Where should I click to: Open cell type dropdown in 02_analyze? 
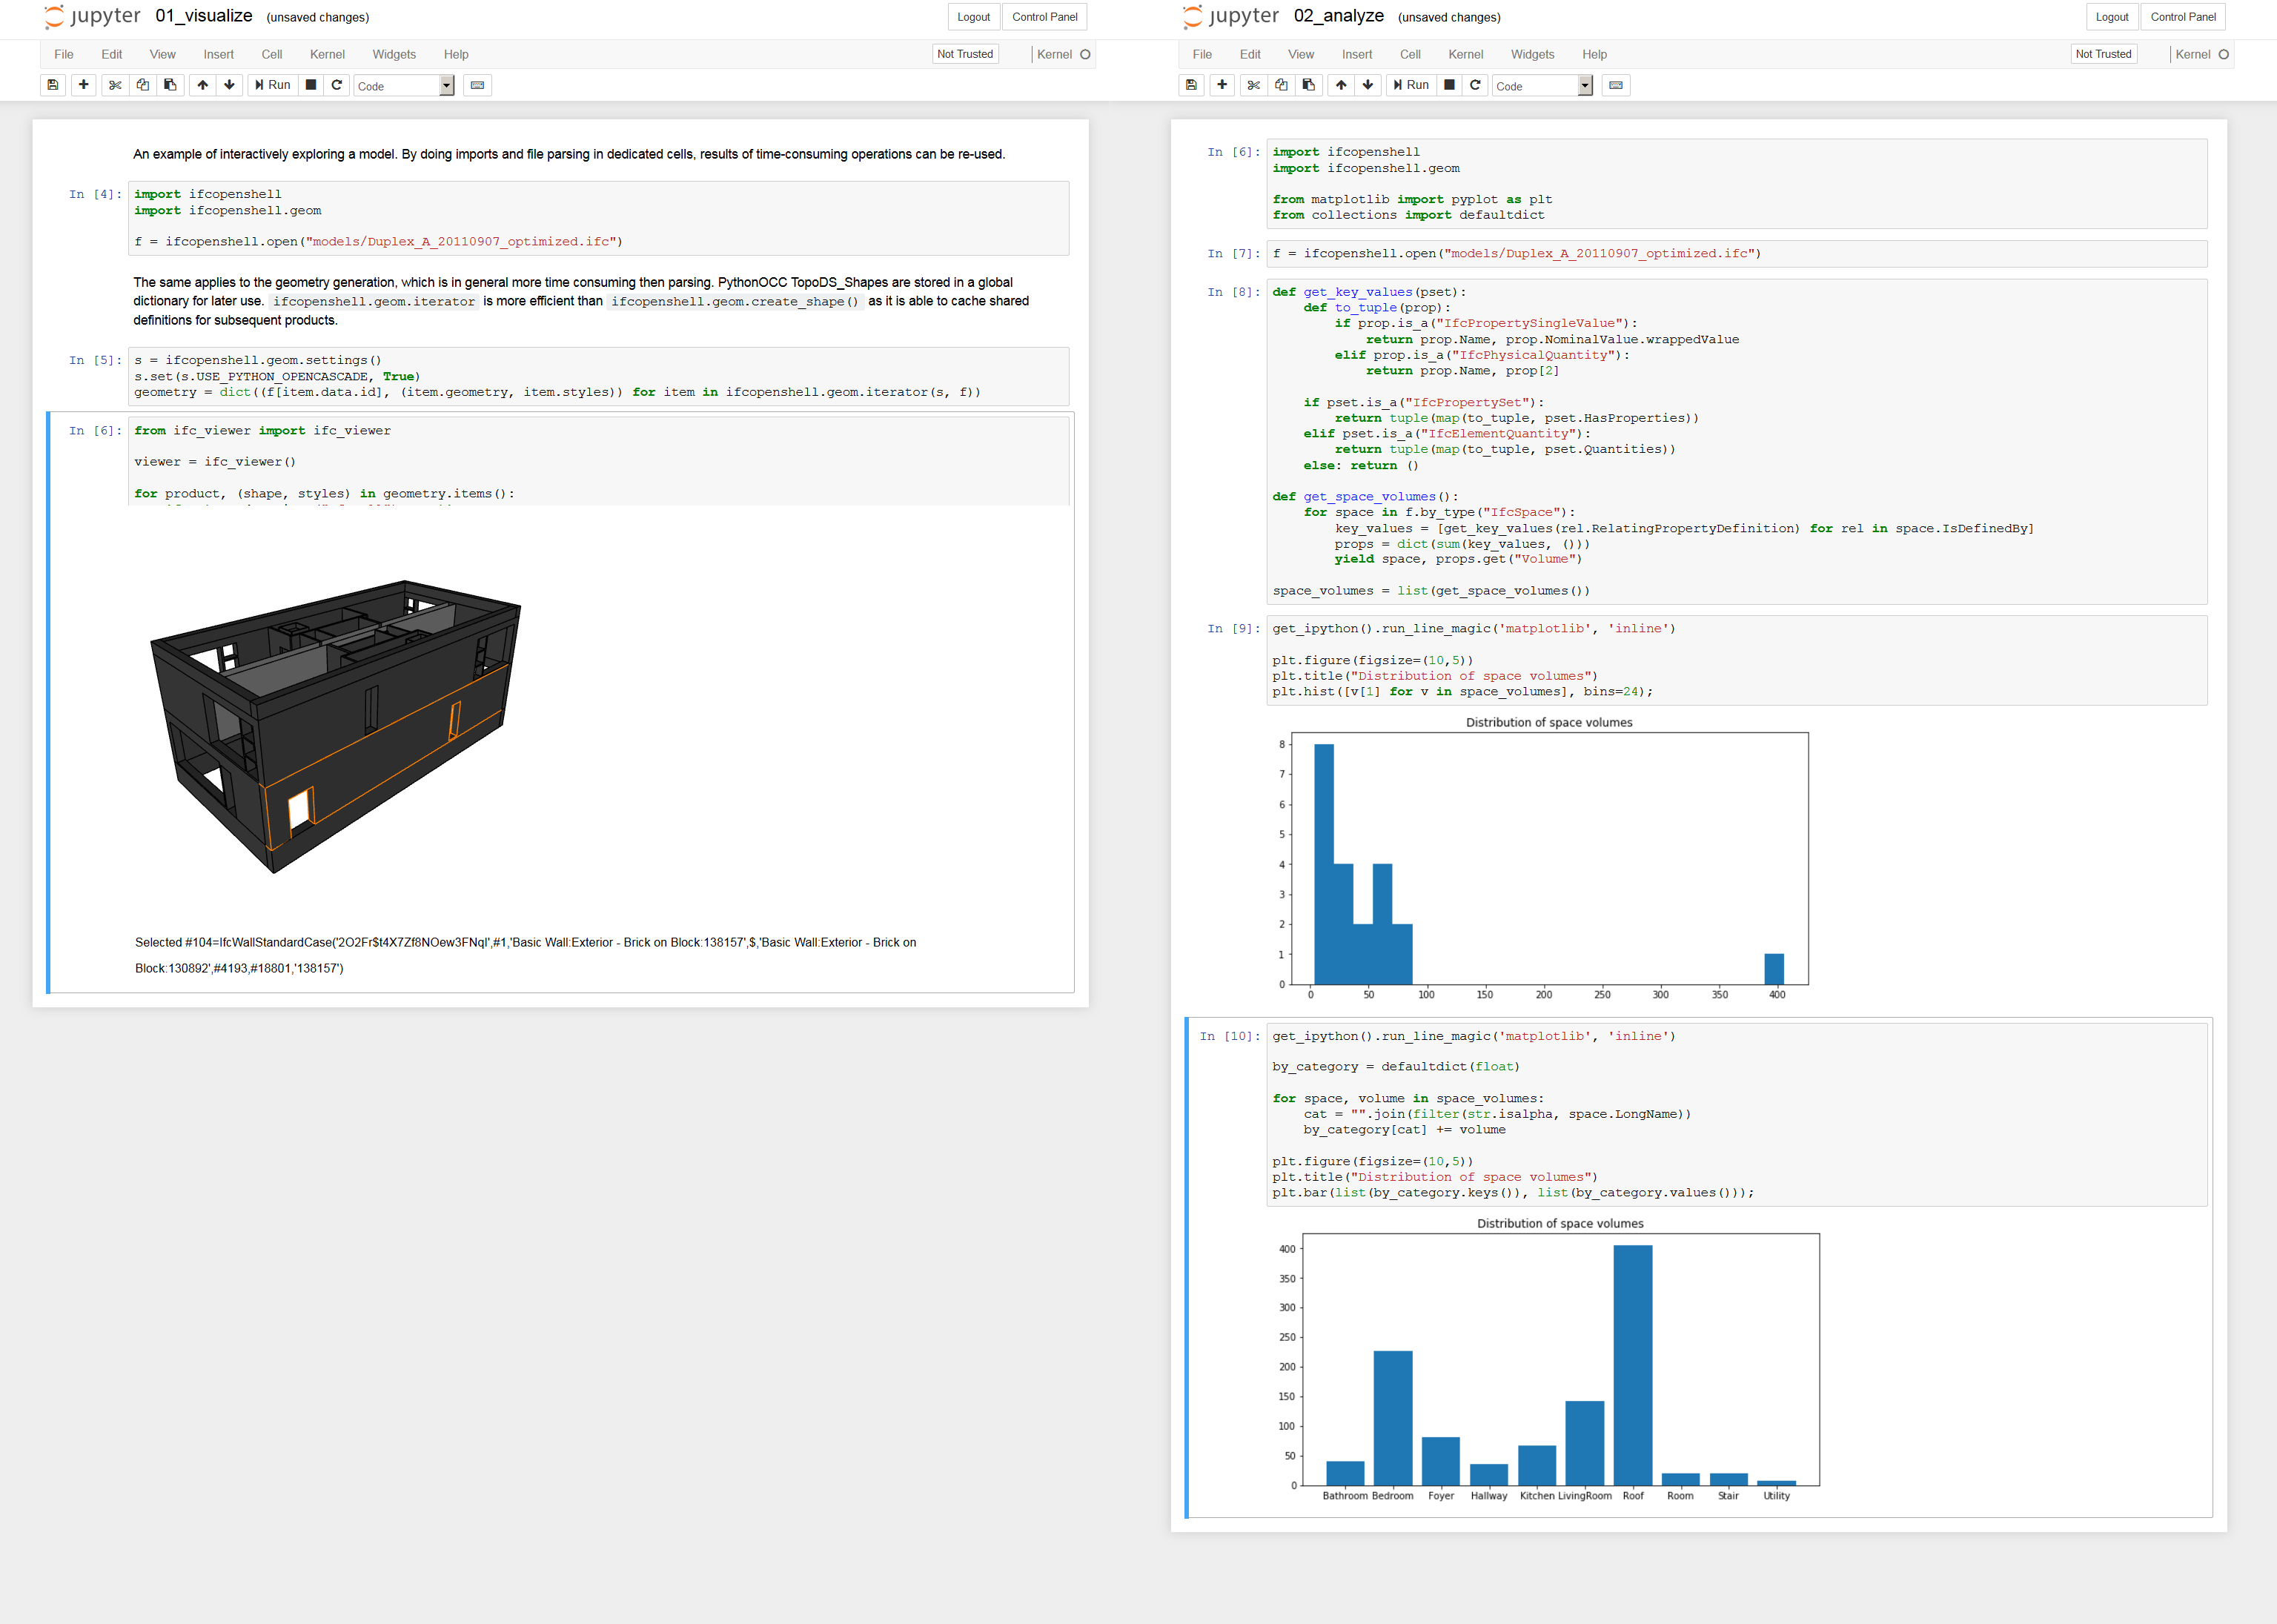(x=1542, y=86)
